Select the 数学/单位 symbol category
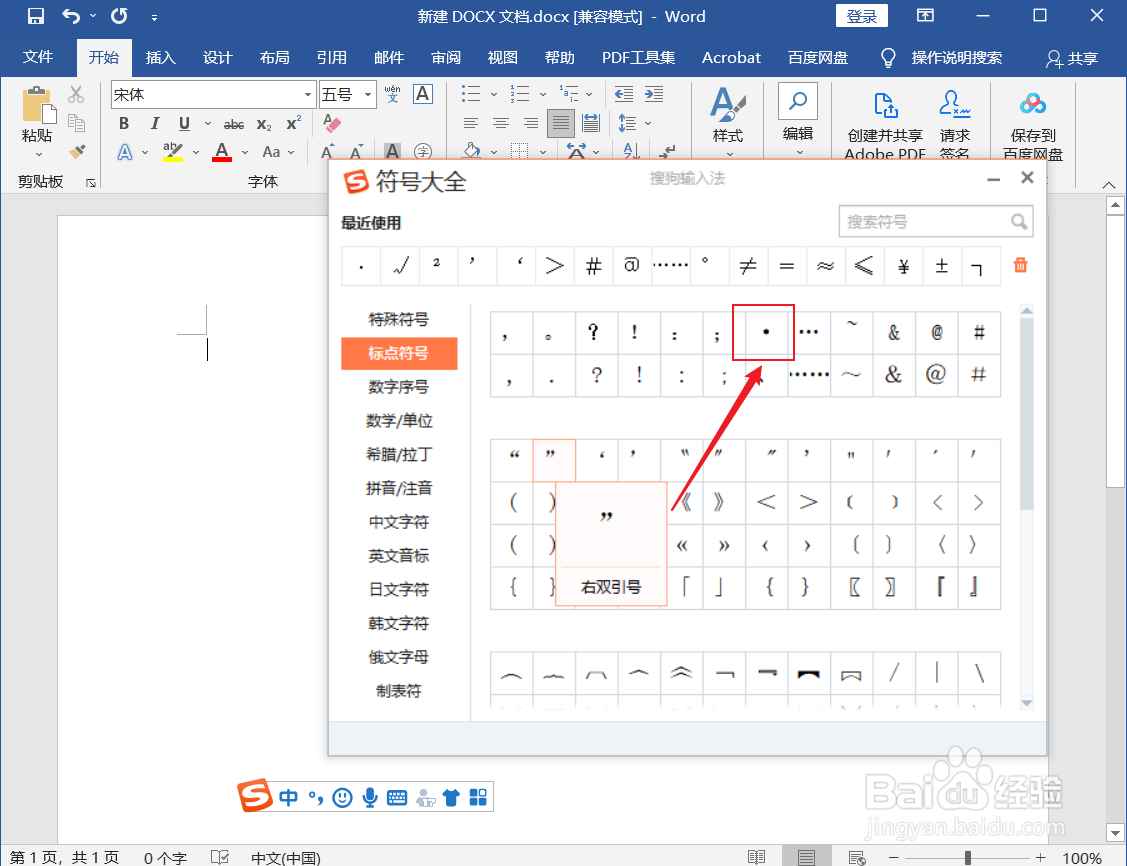1127x866 pixels. click(399, 420)
